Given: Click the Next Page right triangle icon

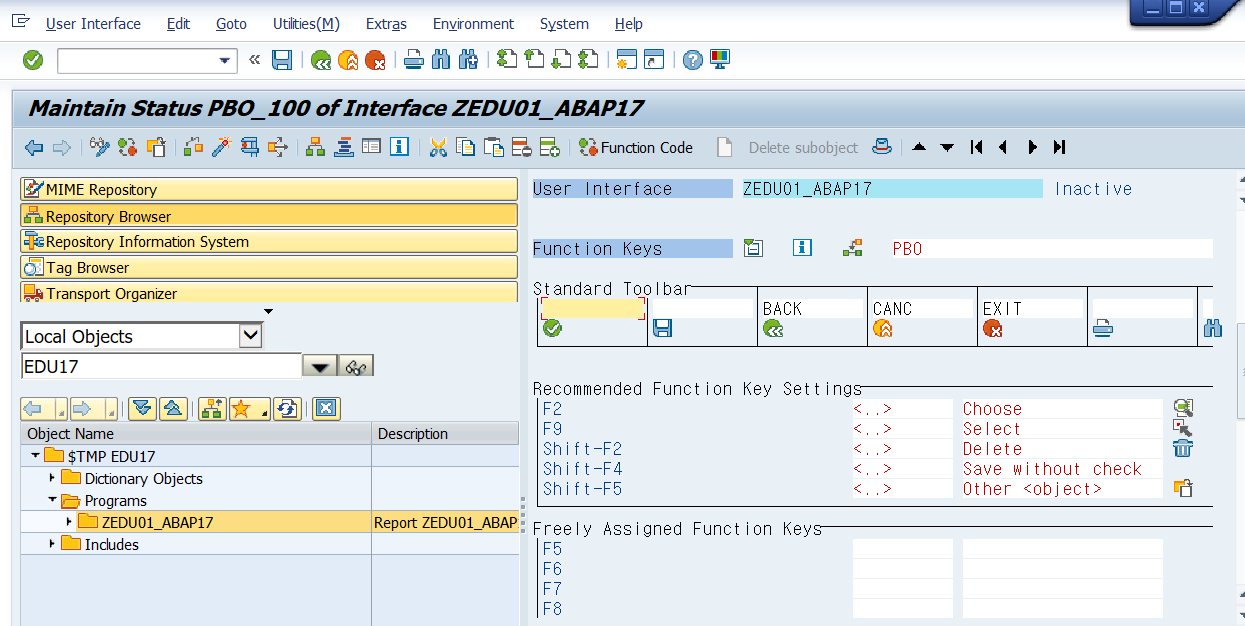Looking at the screenshot, I should click(1034, 148).
